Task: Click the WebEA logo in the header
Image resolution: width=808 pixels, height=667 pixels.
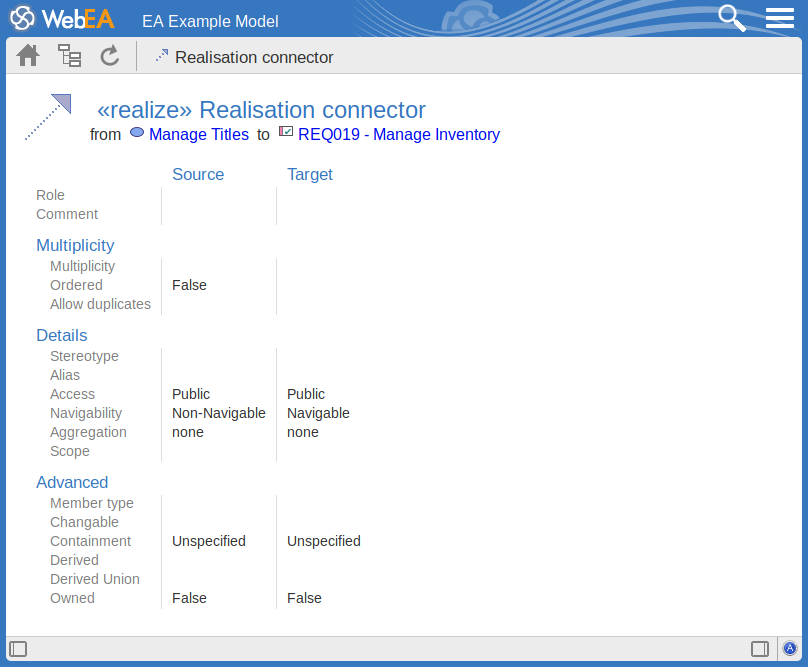Action: pos(62,19)
